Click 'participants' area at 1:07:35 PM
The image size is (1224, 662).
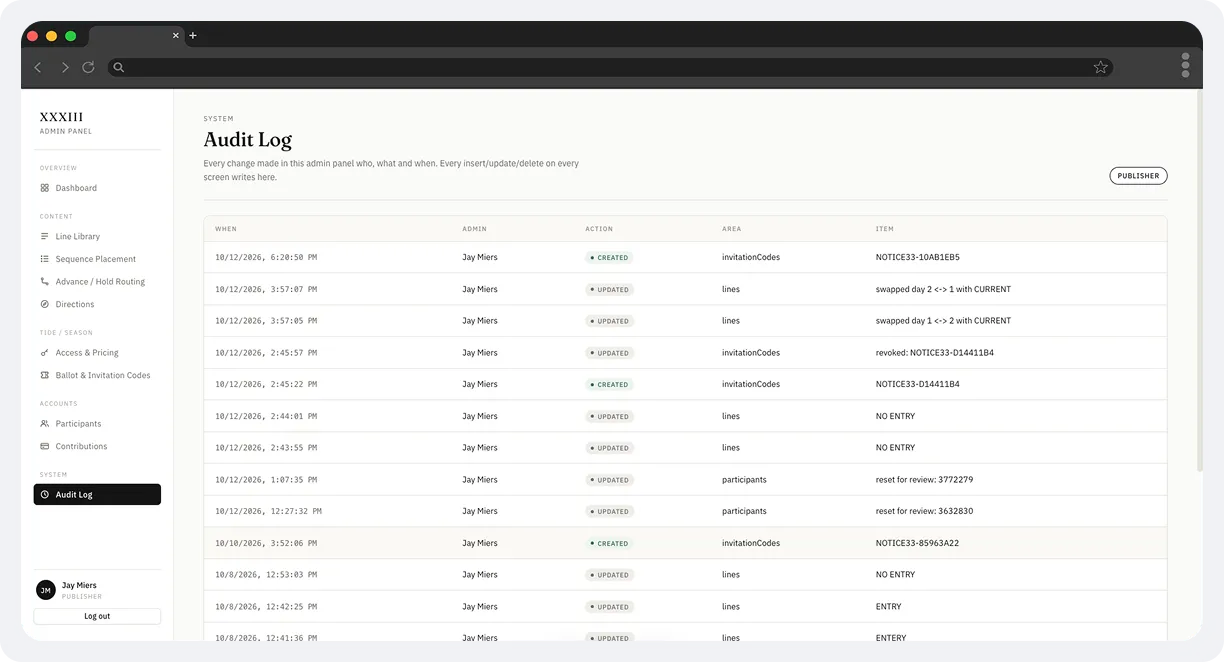point(744,480)
